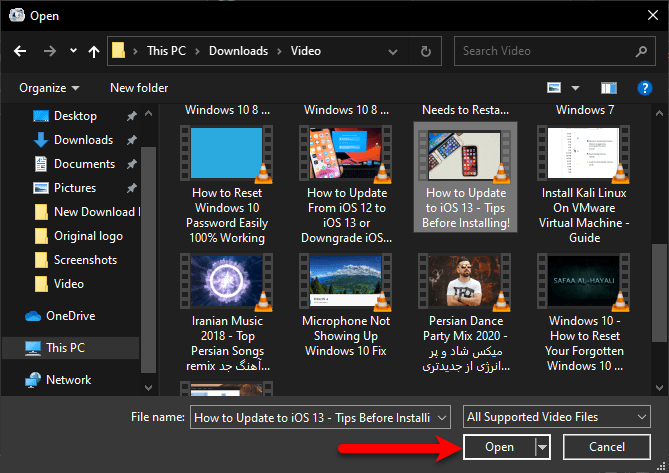Screen dimensions: 669x473
Task: Focus the Search Video field
Action: coord(555,51)
